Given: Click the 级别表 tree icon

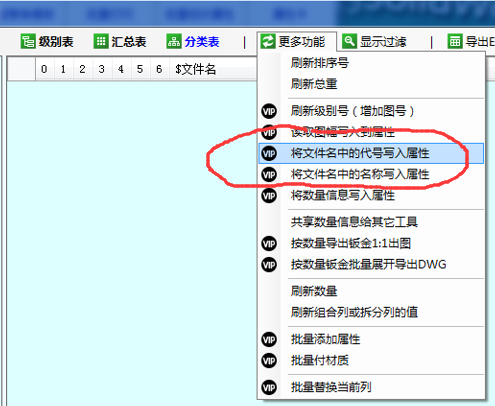Looking at the screenshot, I should [x=28, y=42].
